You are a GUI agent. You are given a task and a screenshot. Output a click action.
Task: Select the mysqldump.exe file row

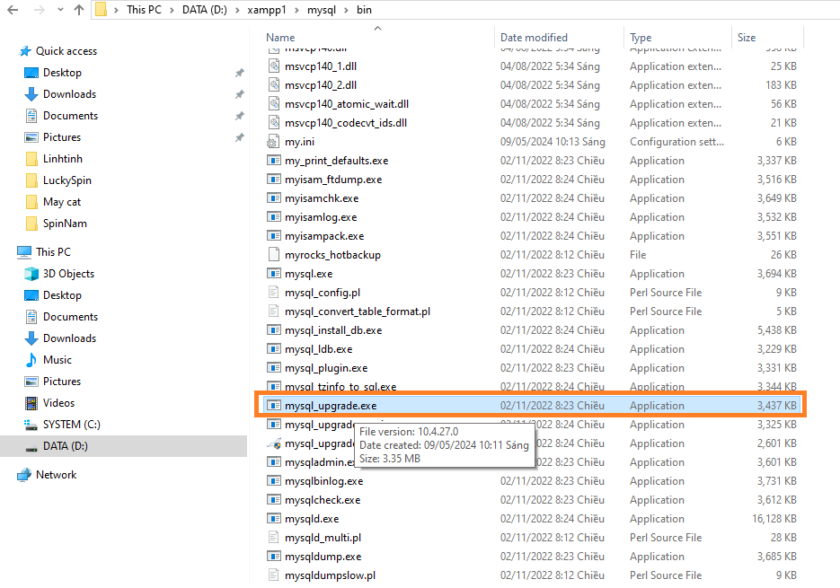pos(323,557)
